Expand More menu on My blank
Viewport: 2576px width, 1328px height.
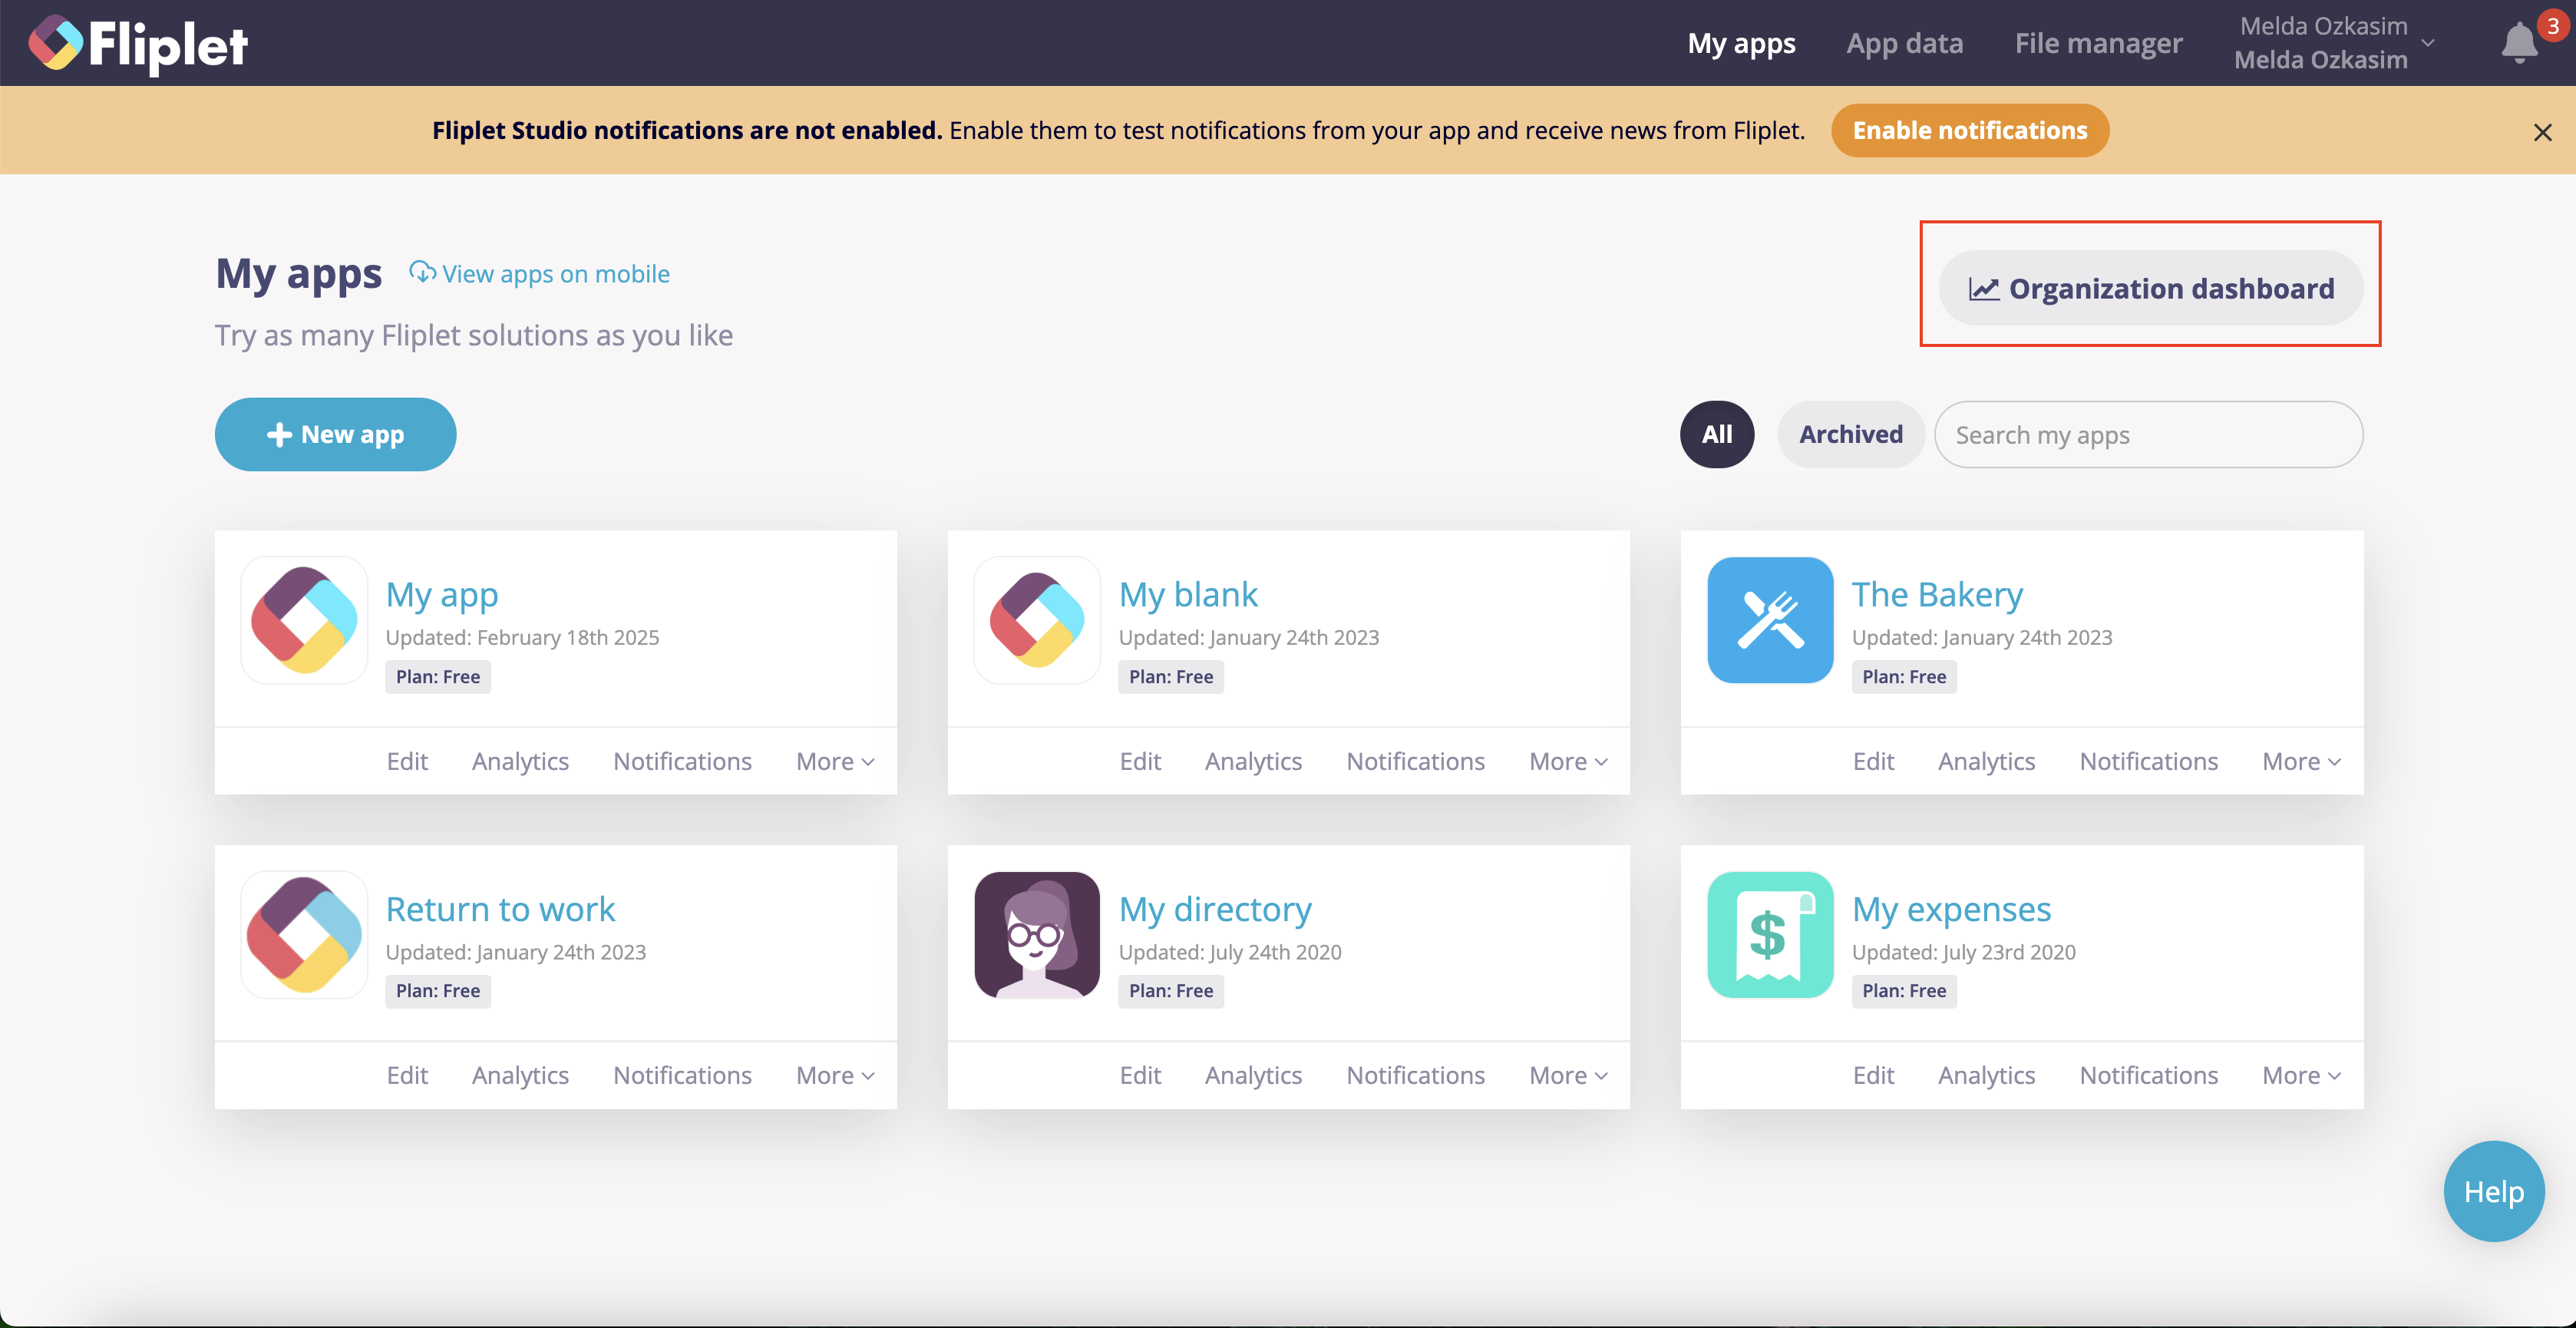[1568, 761]
